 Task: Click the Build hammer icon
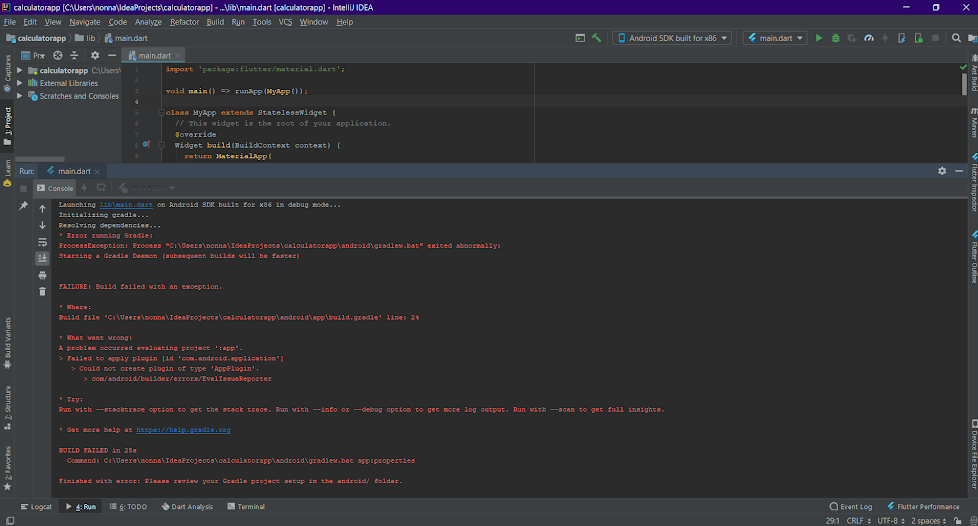pyautogui.click(x=596, y=38)
